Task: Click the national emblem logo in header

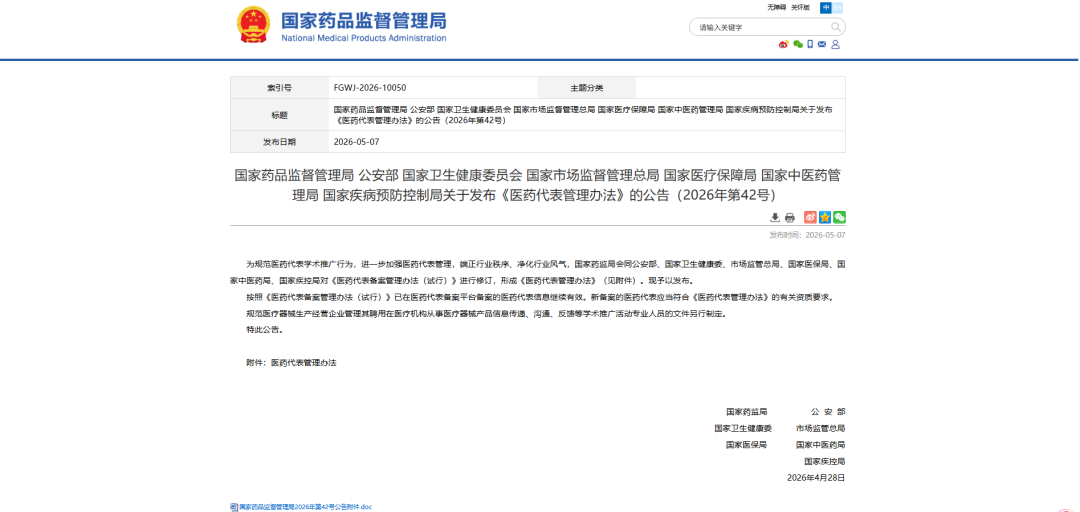Action: point(254,25)
